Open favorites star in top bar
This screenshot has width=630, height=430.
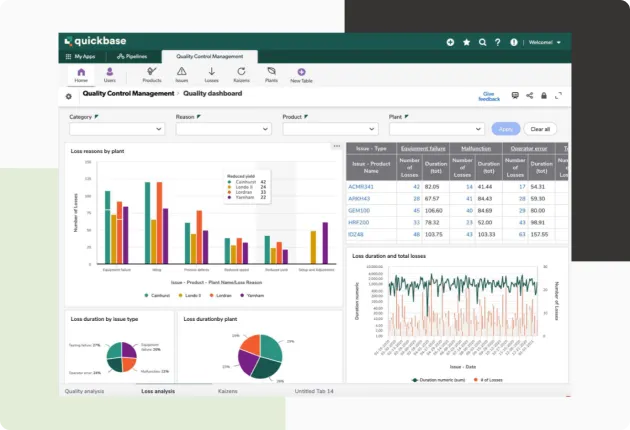click(x=466, y=42)
